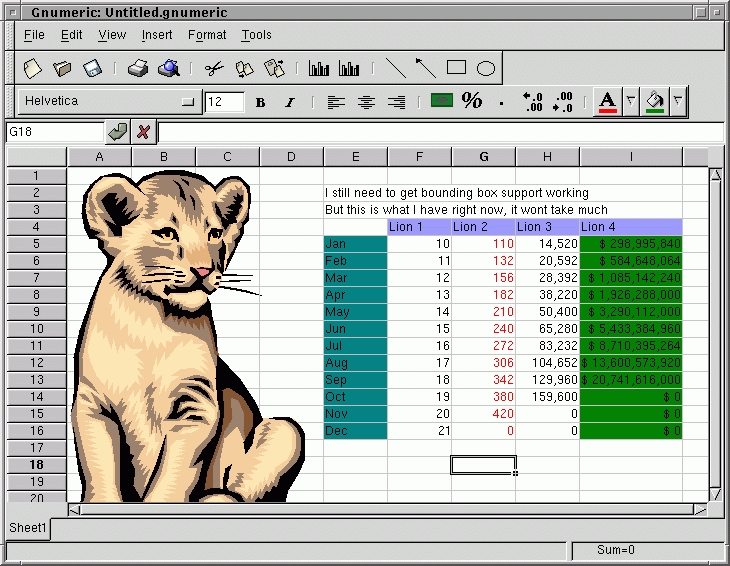The height and width of the screenshot is (566, 730).
Task: Click the red font color swatch
Action: click(x=607, y=101)
